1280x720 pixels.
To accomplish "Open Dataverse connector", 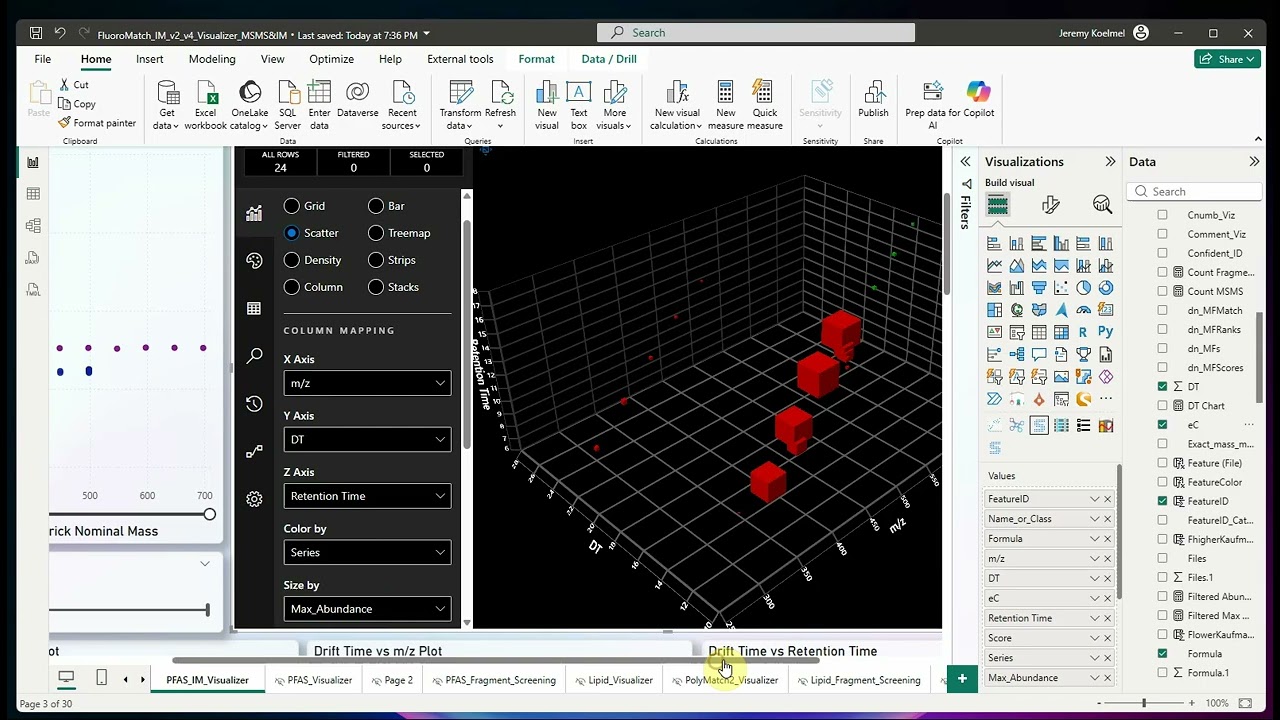I will 357,94.
